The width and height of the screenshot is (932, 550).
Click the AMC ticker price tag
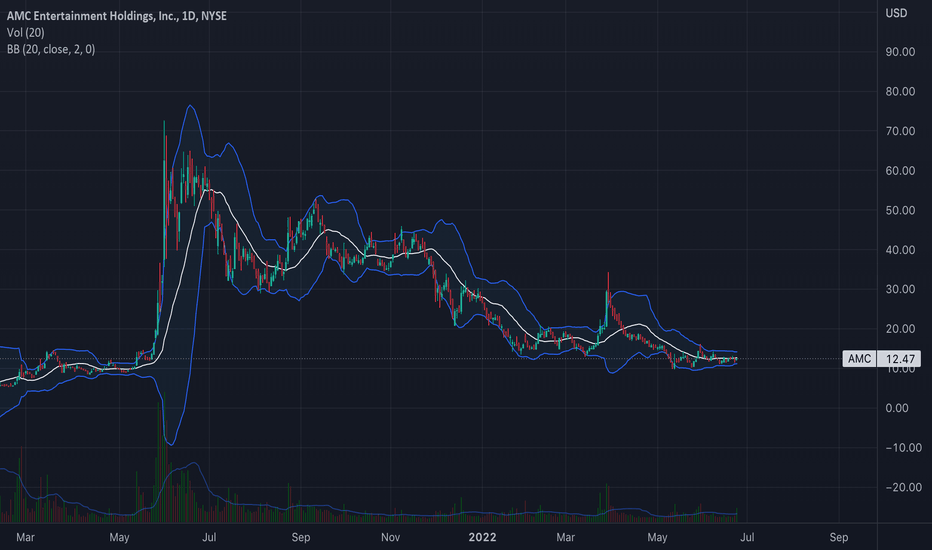coord(859,359)
